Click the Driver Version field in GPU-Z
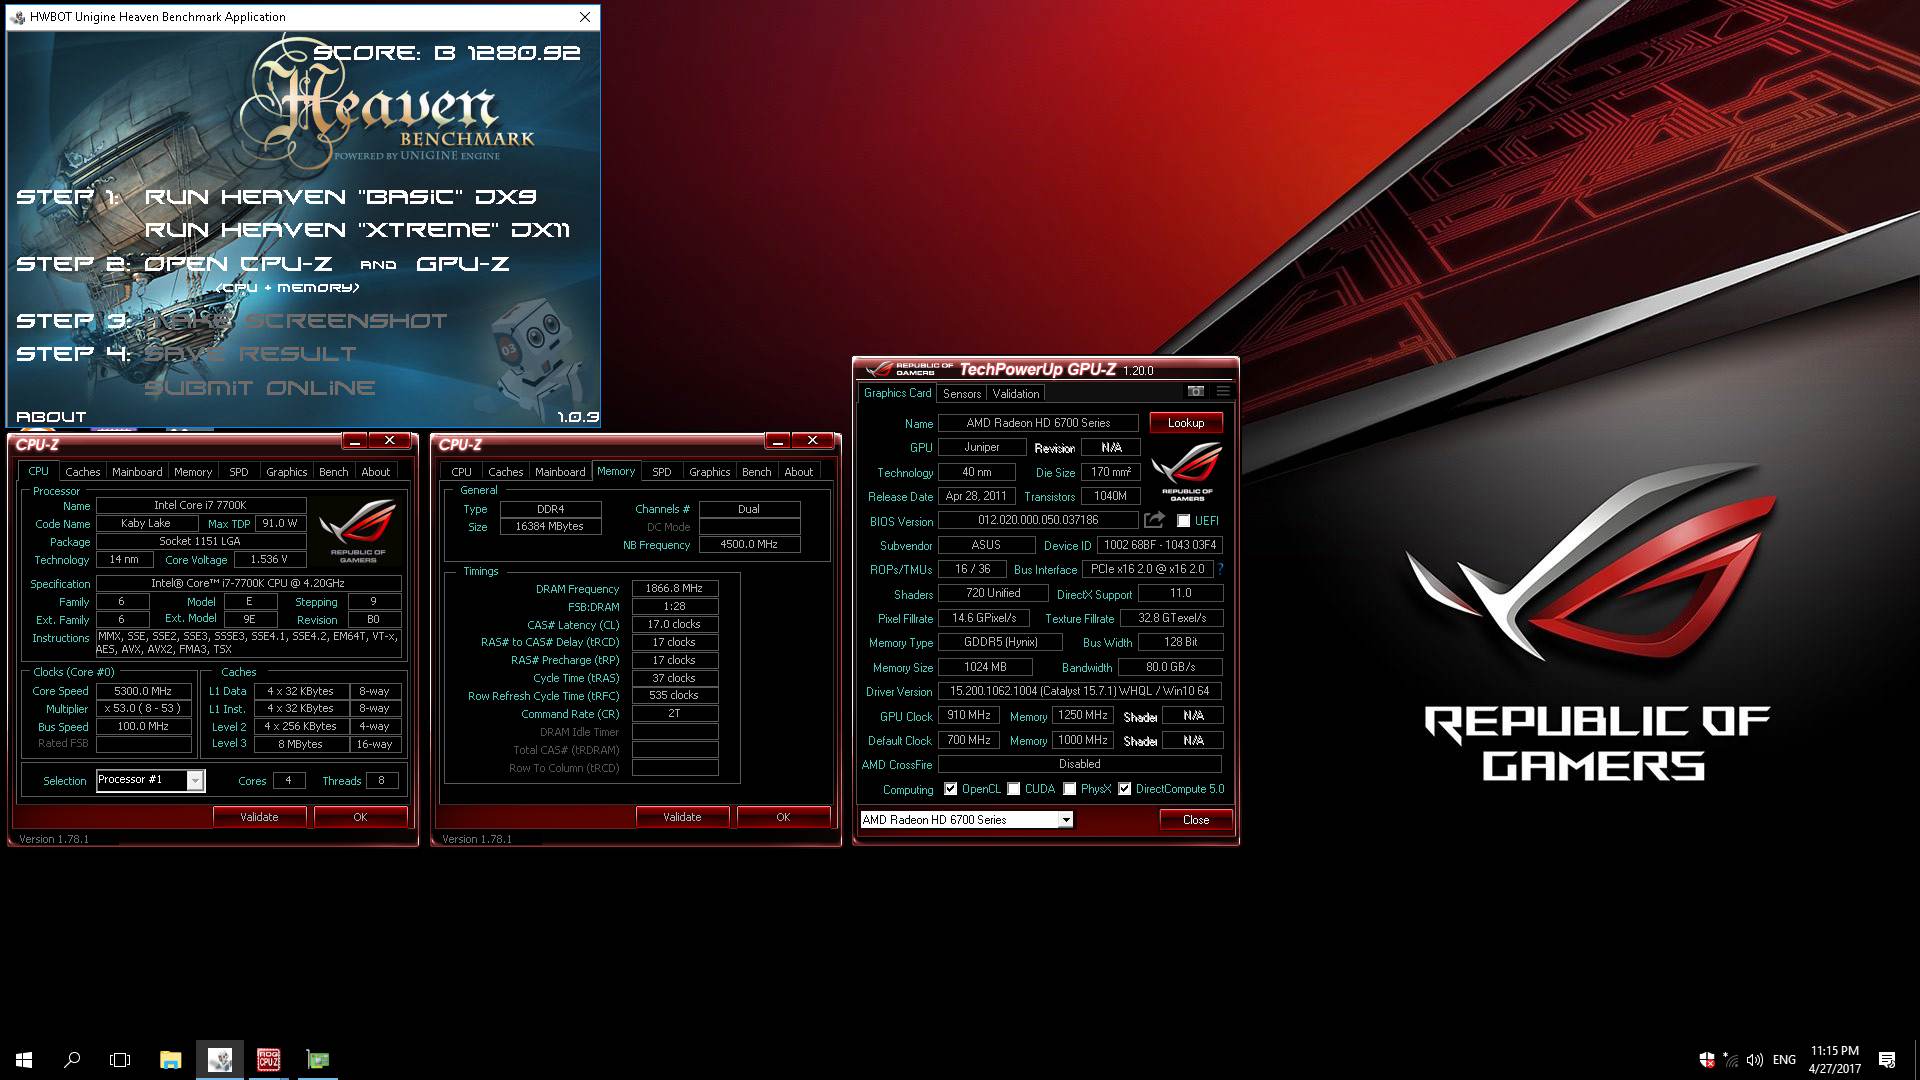The height and width of the screenshot is (1080, 1920). click(1080, 691)
